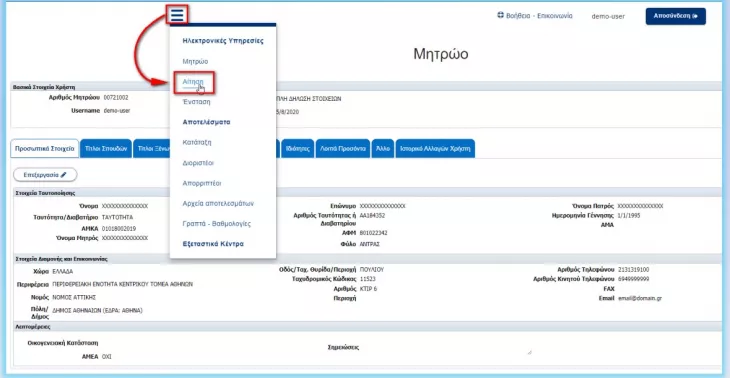
Task: Choose Μητρώο from the menu
Action: pyautogui.click(x=196, y=61)
